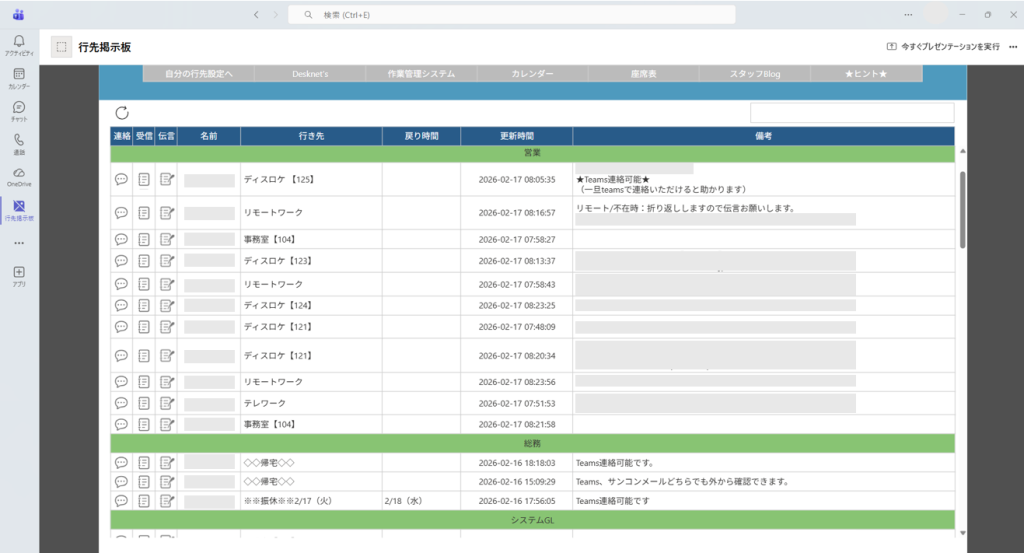The width and height of the screenshot is (1024, 553).
Task: Click 今すぐプレゼンテーションを実行 button
Action: pyautogui.click(x=943, y=47)
